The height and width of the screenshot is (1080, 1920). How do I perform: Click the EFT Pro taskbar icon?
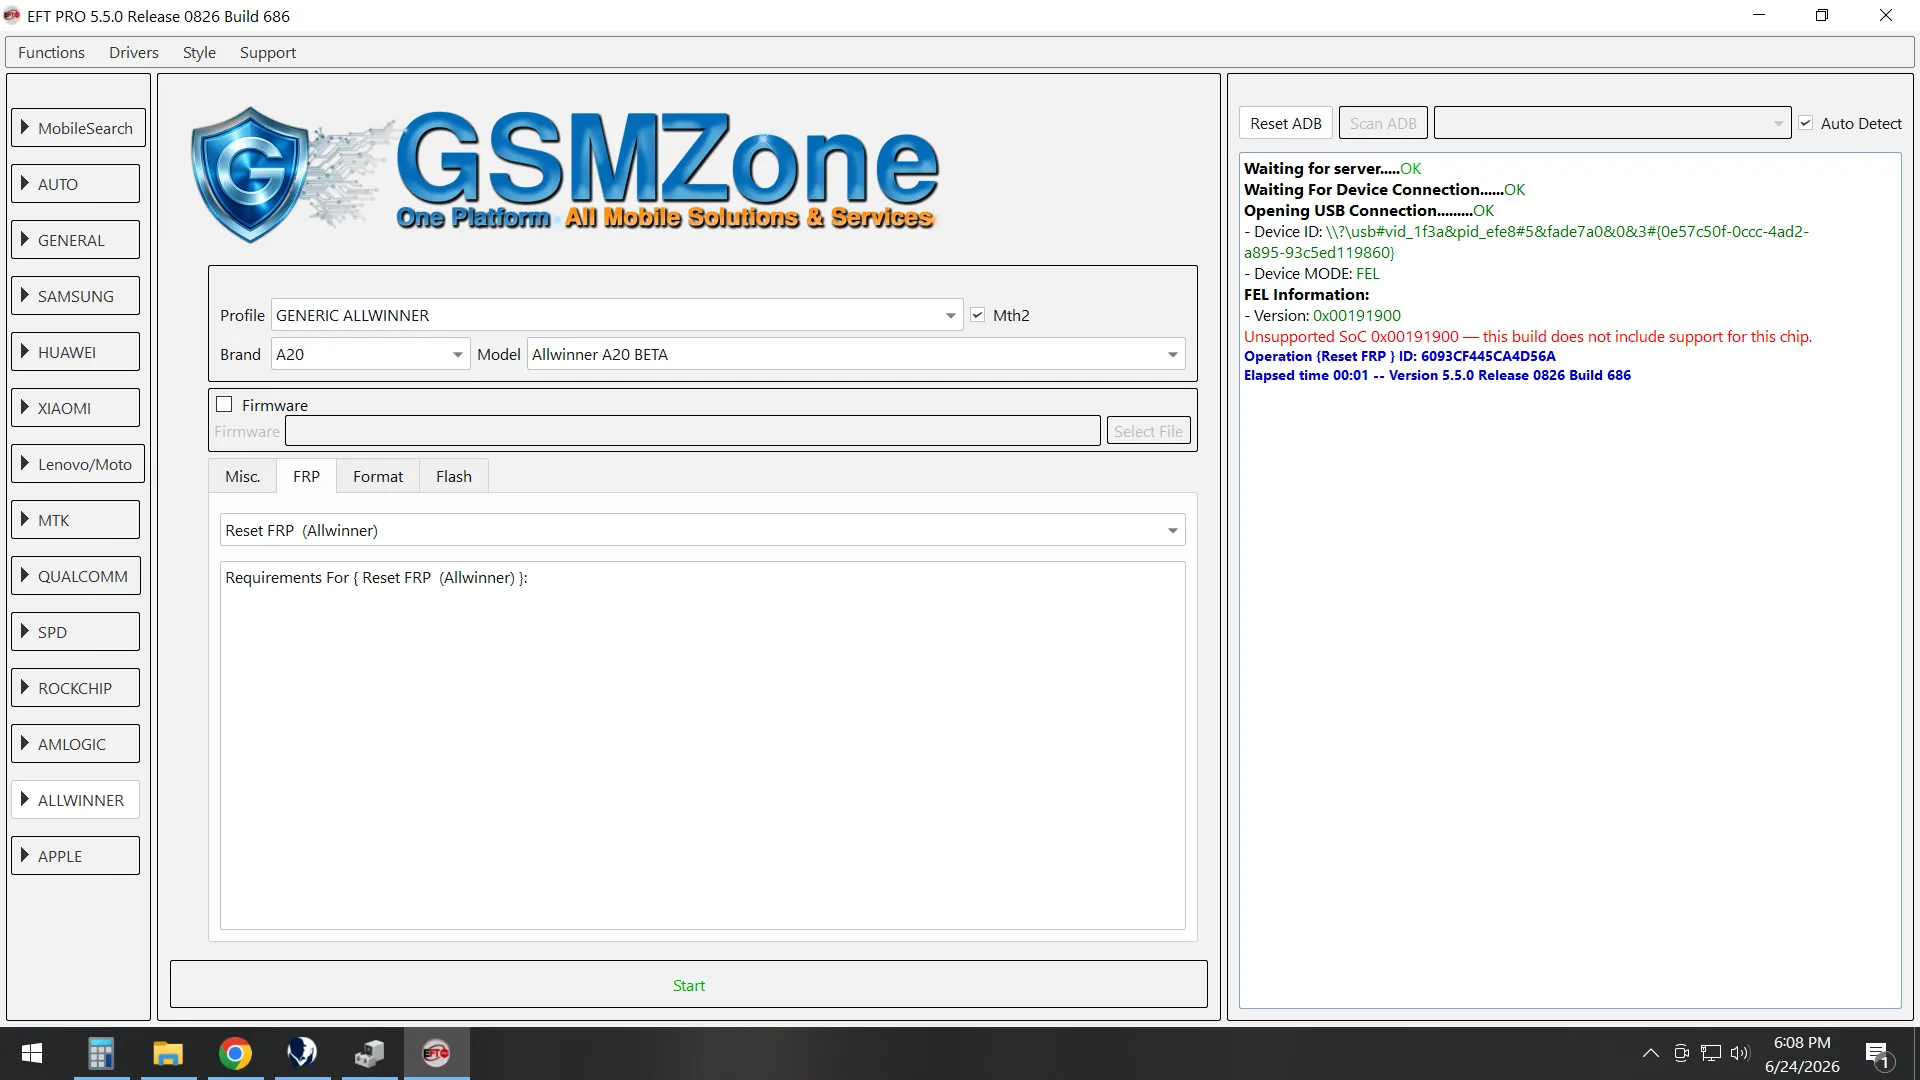click(436, 1053)
